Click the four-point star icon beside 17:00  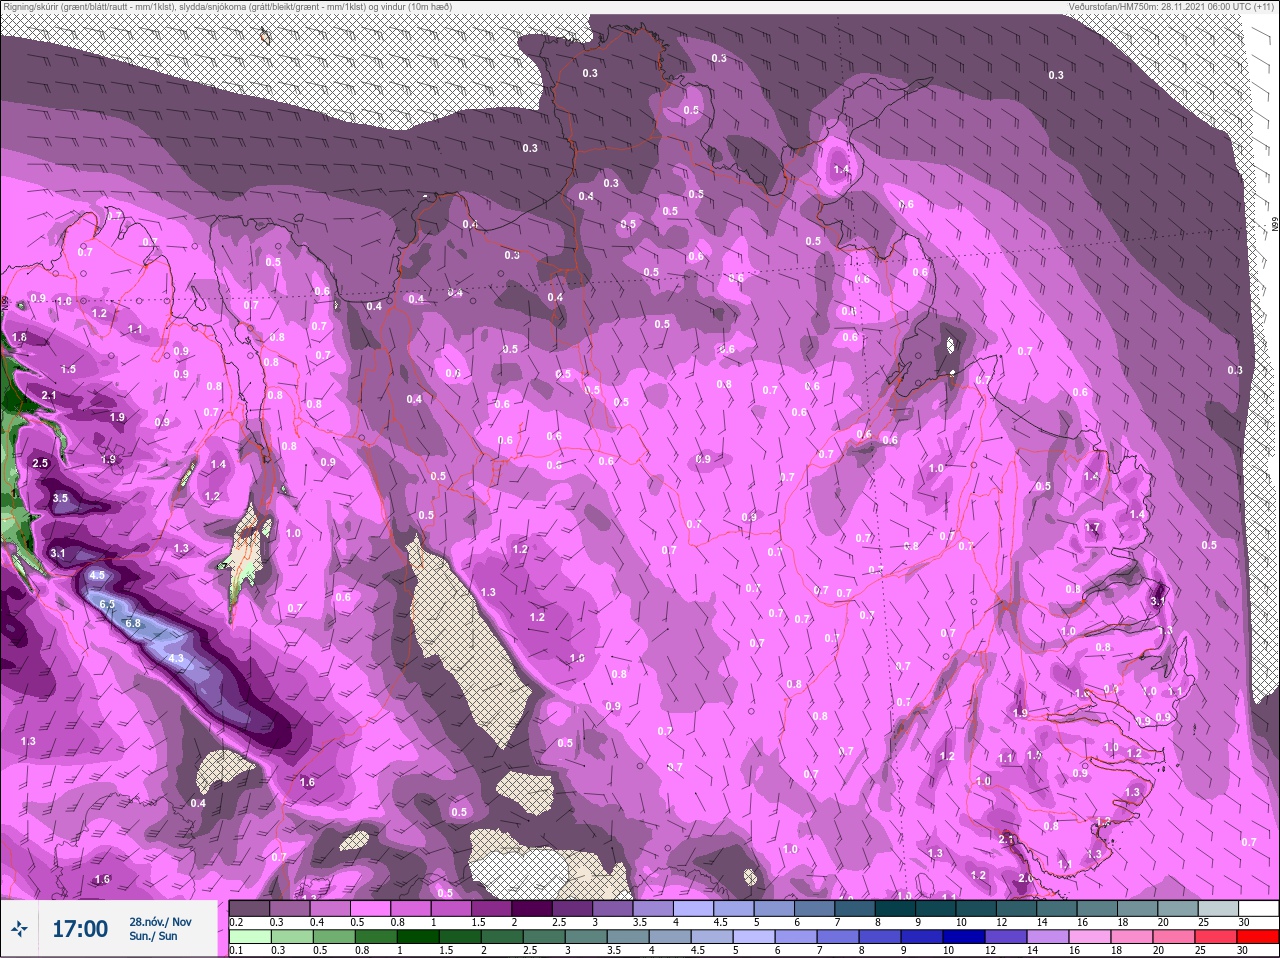pos(21,929)
